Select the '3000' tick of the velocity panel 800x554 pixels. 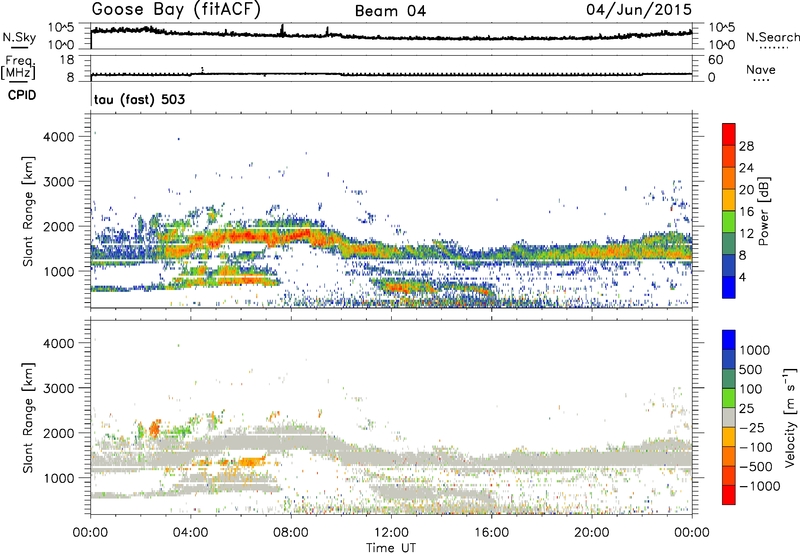(x=58, y=388)
